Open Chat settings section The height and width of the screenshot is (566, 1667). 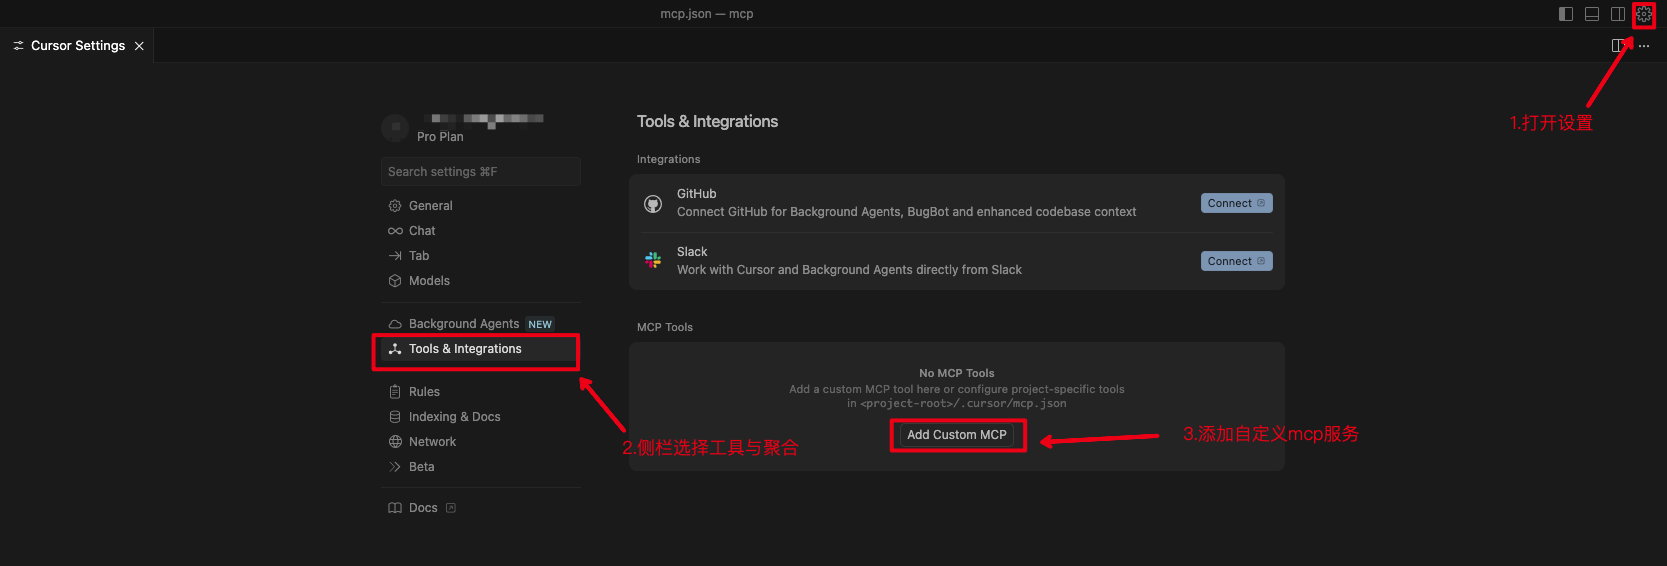[422, 231]
